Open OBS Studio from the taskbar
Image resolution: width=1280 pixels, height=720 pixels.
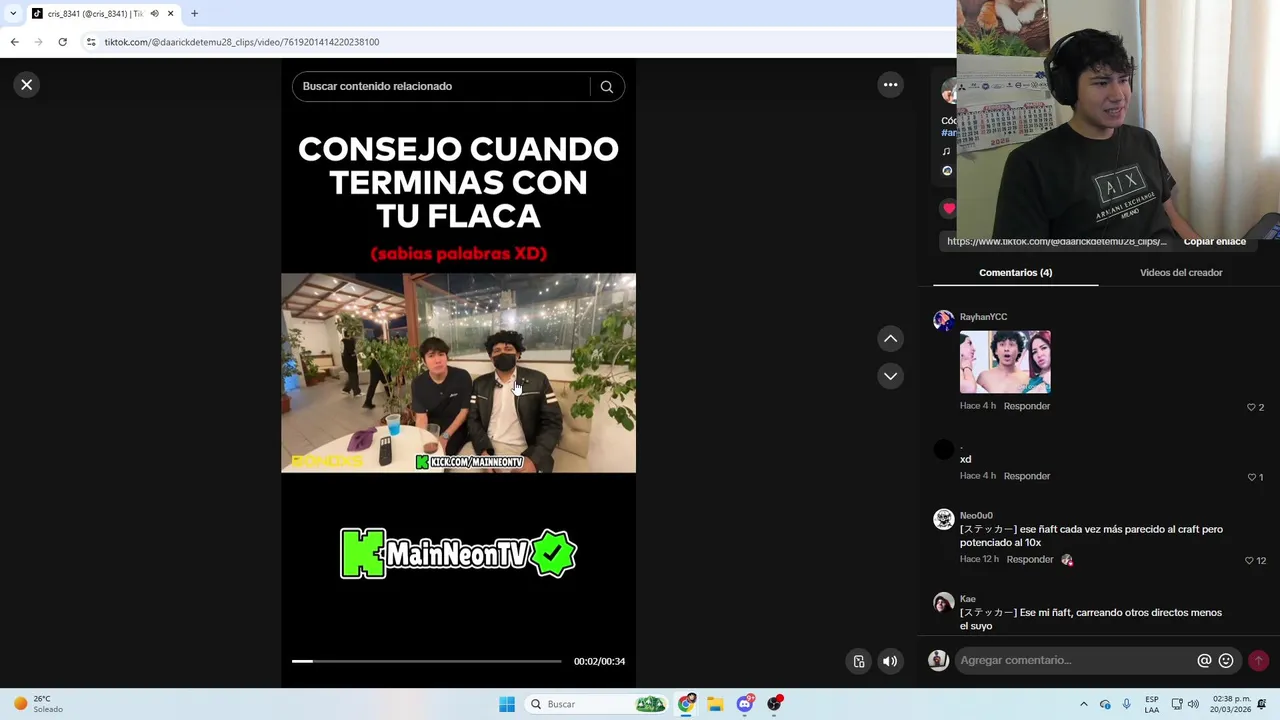[774, 704]
